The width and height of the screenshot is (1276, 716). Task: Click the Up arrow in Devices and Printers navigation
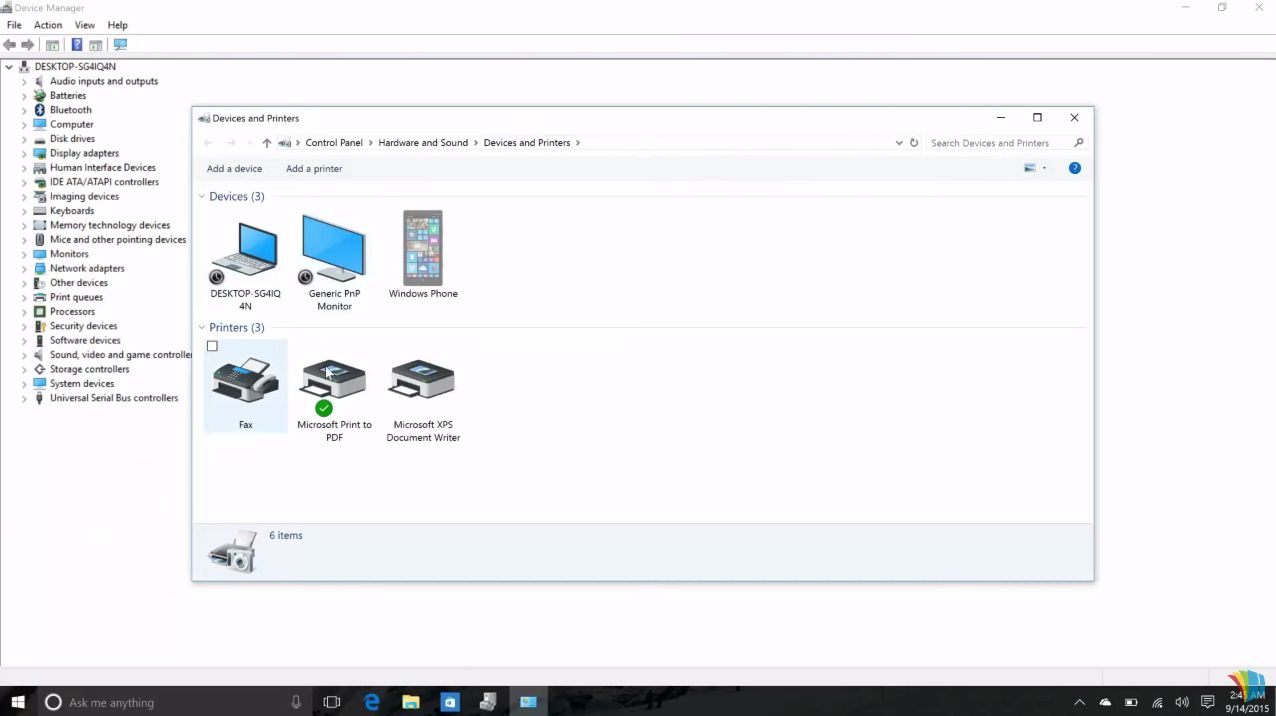point(267,143)
